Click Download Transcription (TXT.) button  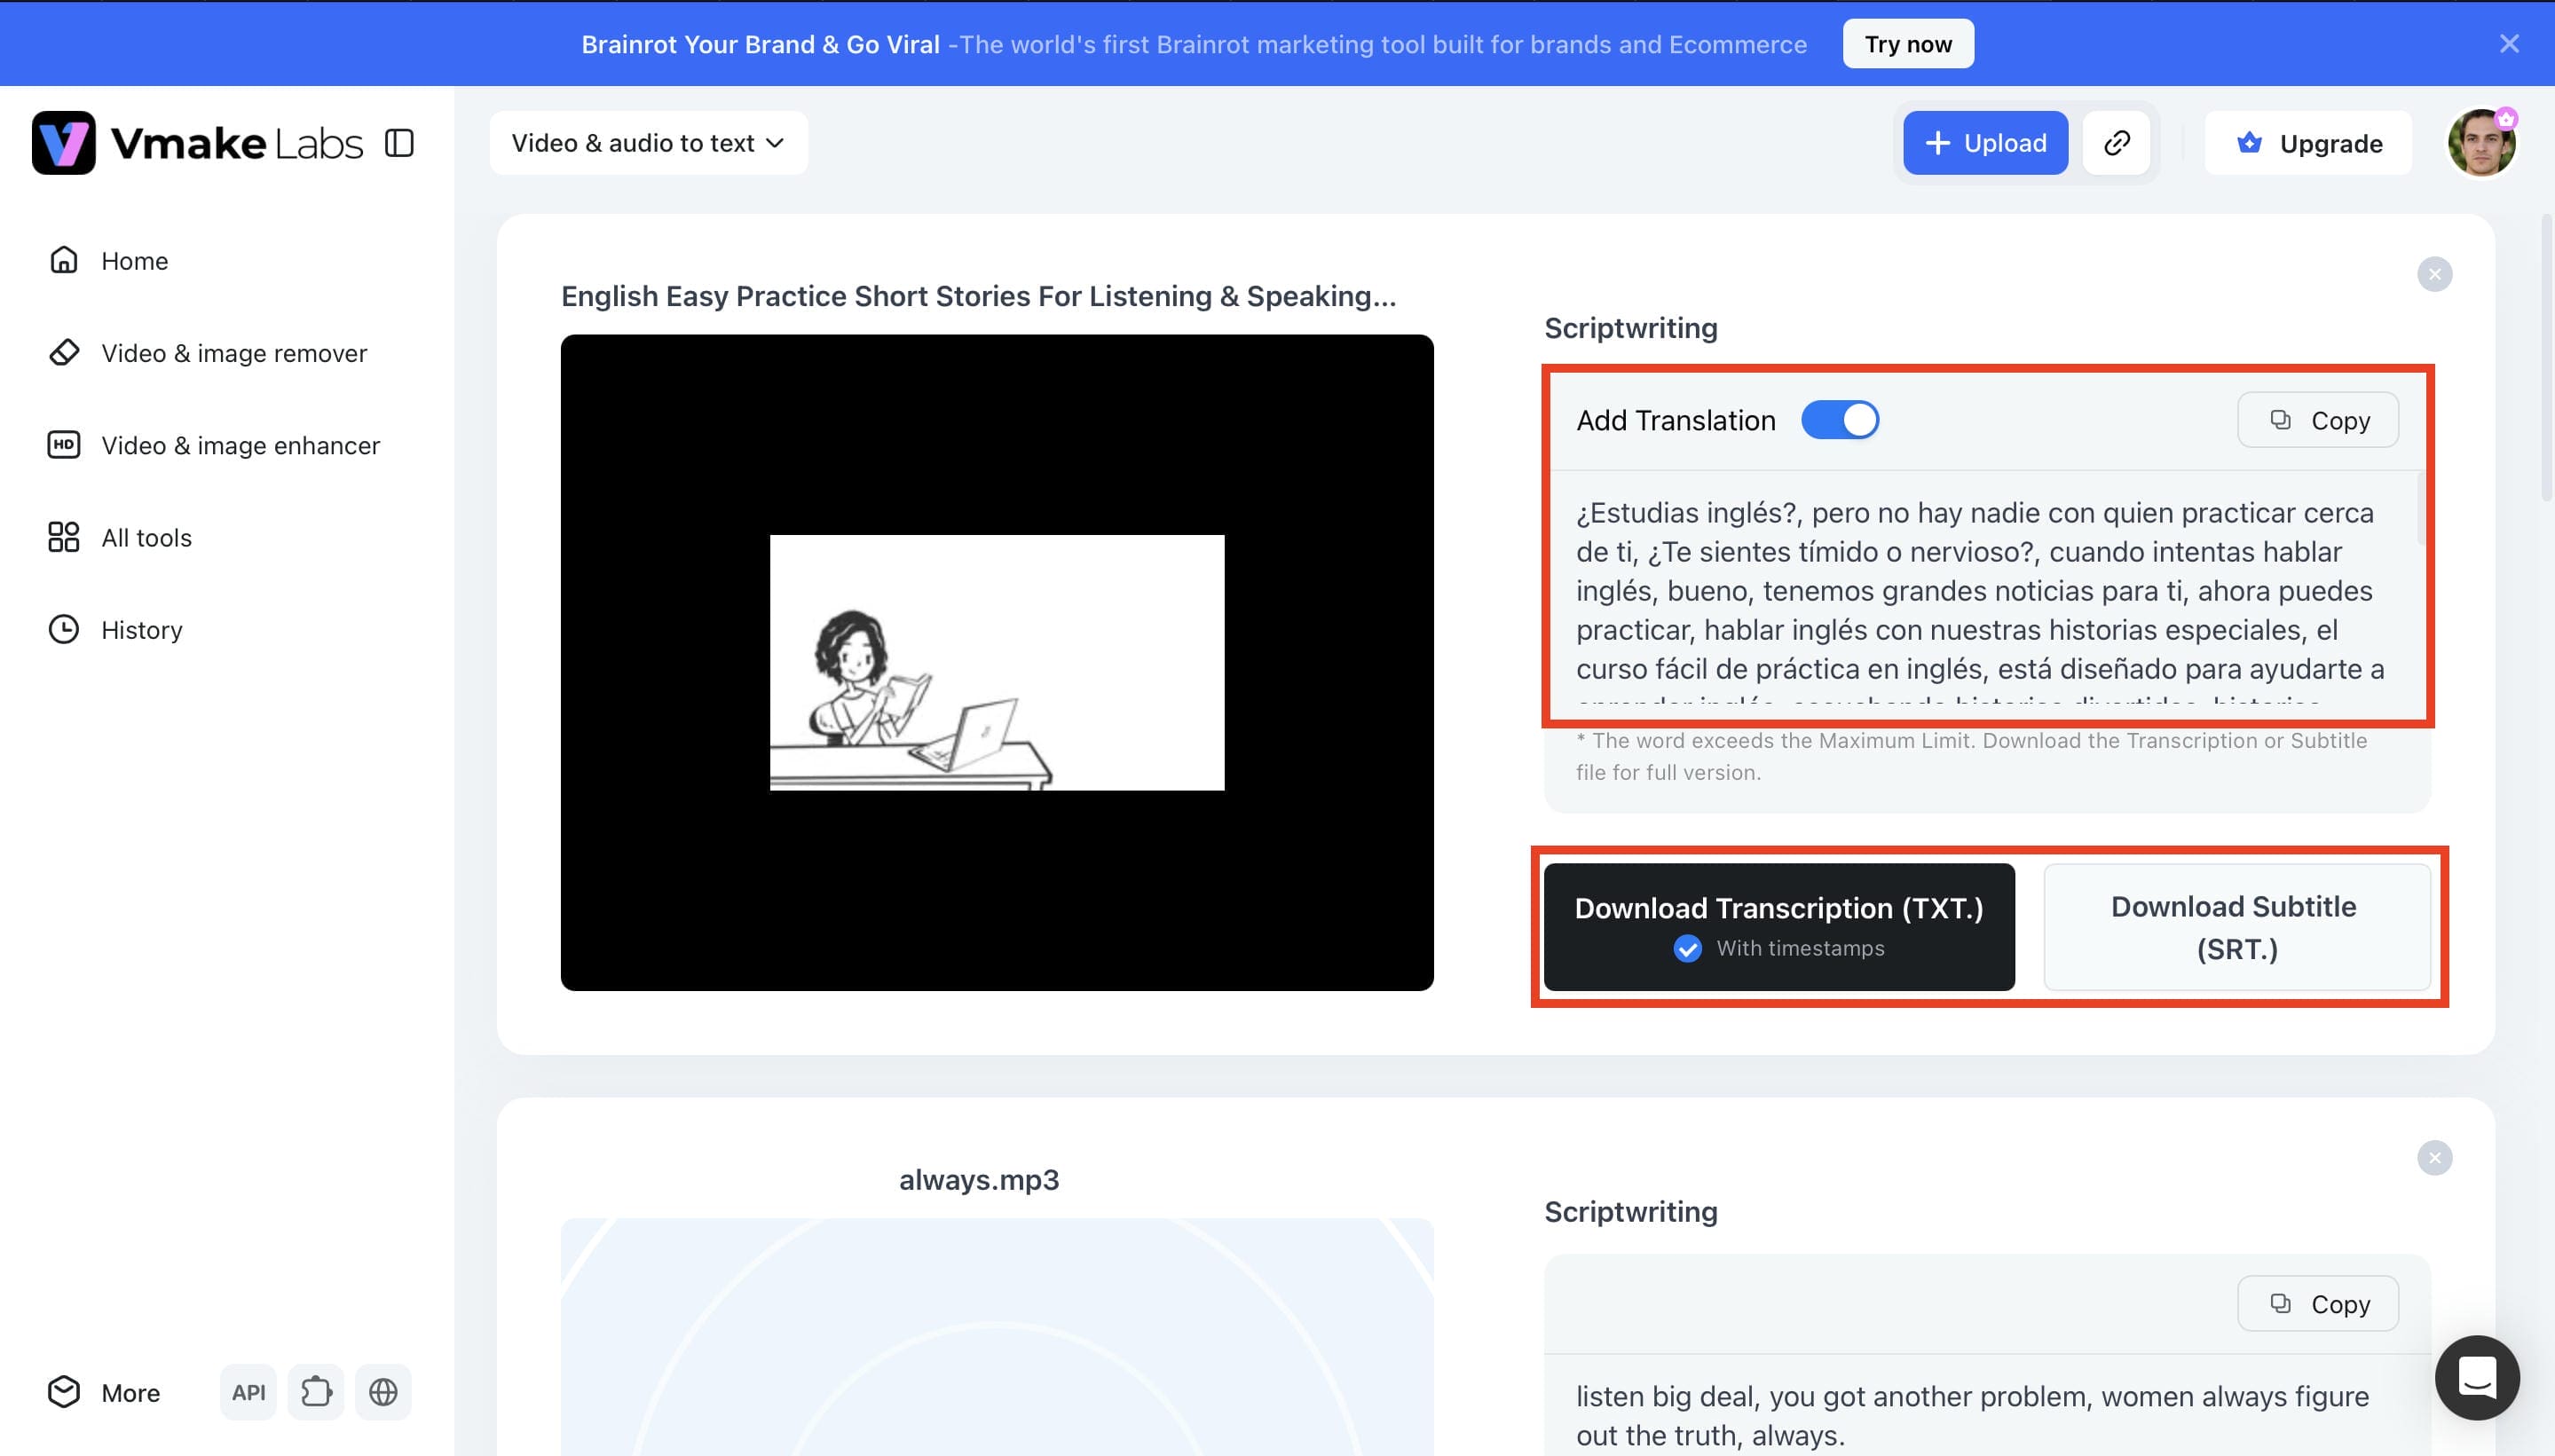(1779, 927)
